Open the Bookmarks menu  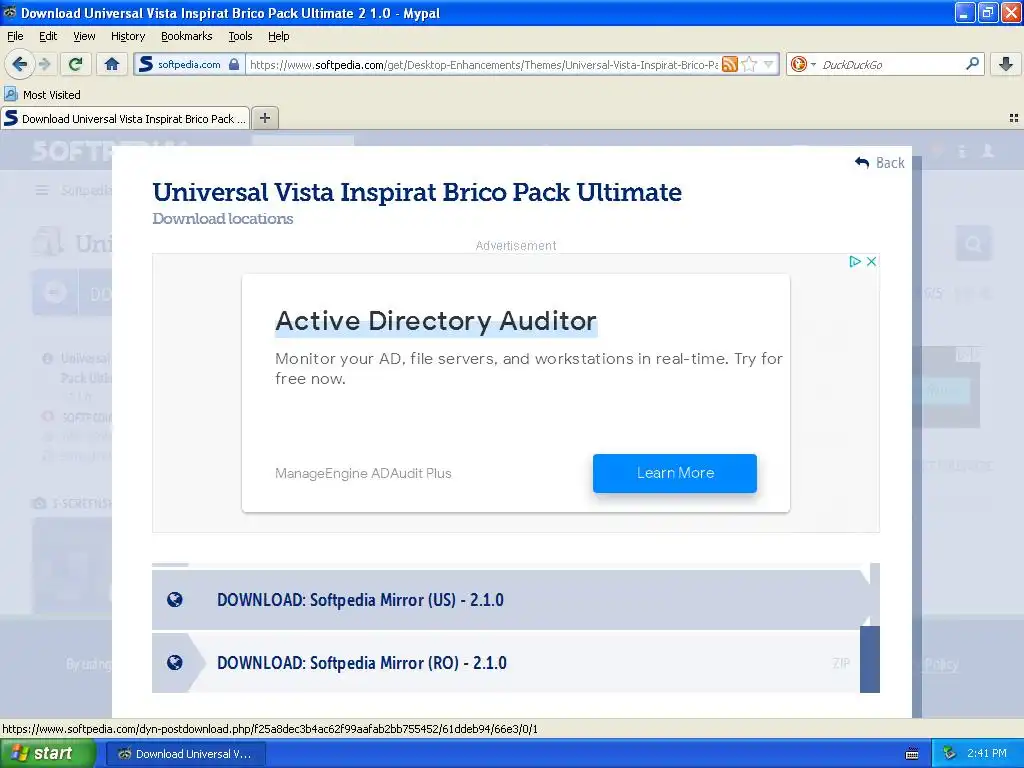click(x=186, y=36)
